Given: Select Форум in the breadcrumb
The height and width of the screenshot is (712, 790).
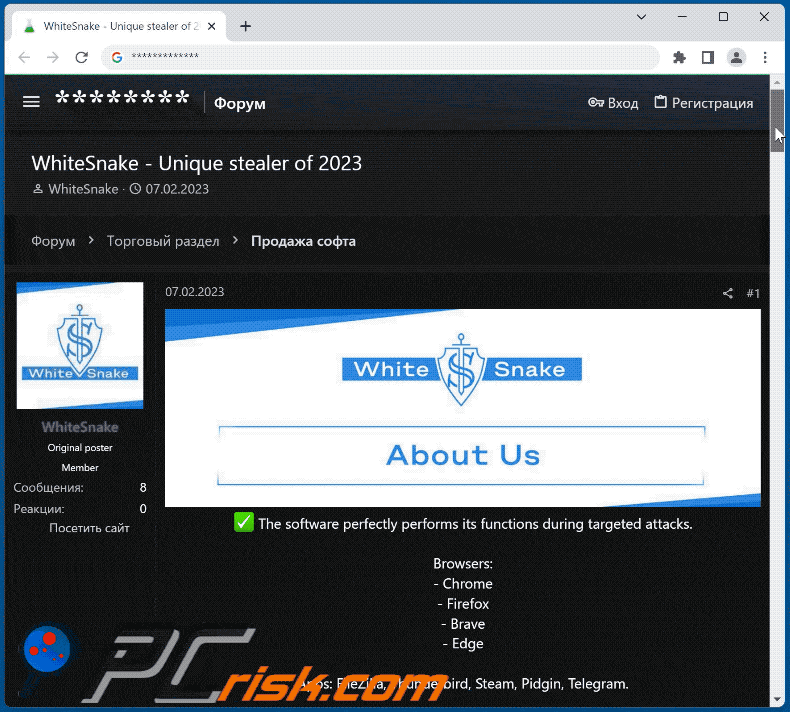Looking at the screenshot, I should coord(53,241).
